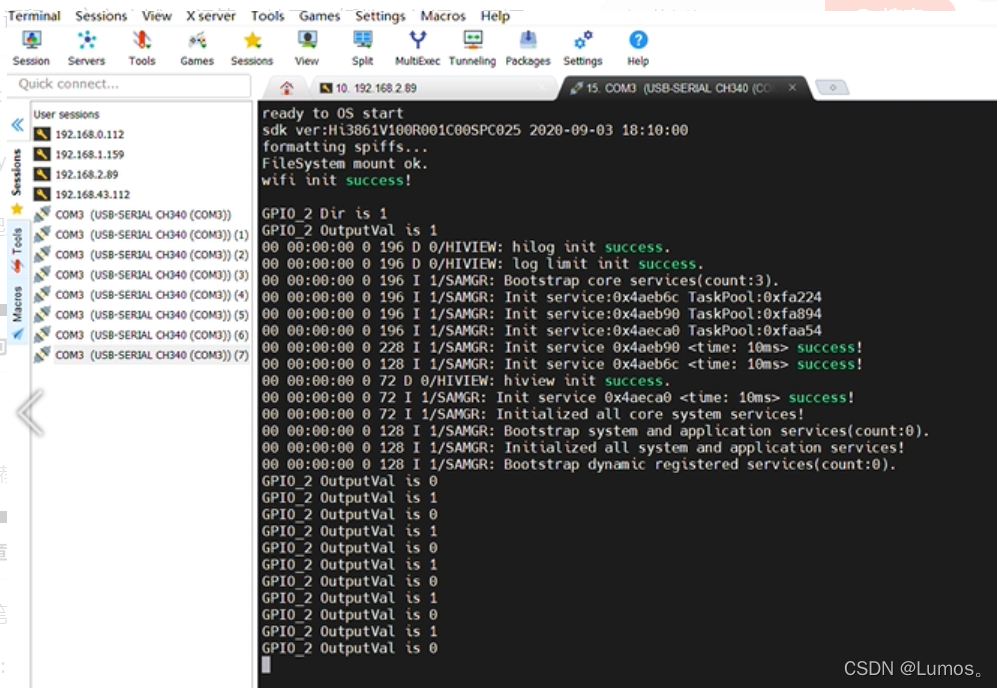Open the Games menu
This screenshot has width=997, height=688.
pyautogui.click(x=319, y=16)
